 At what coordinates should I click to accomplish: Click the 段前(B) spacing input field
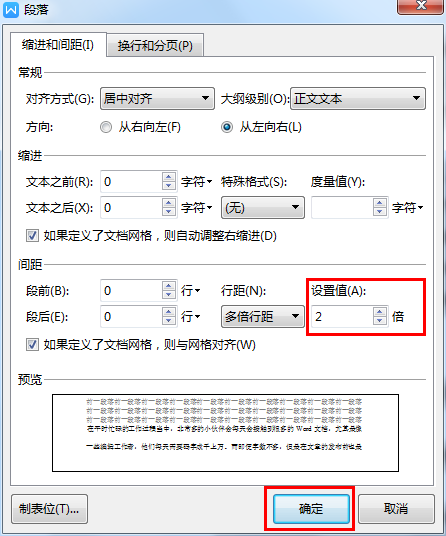(131, 291)
